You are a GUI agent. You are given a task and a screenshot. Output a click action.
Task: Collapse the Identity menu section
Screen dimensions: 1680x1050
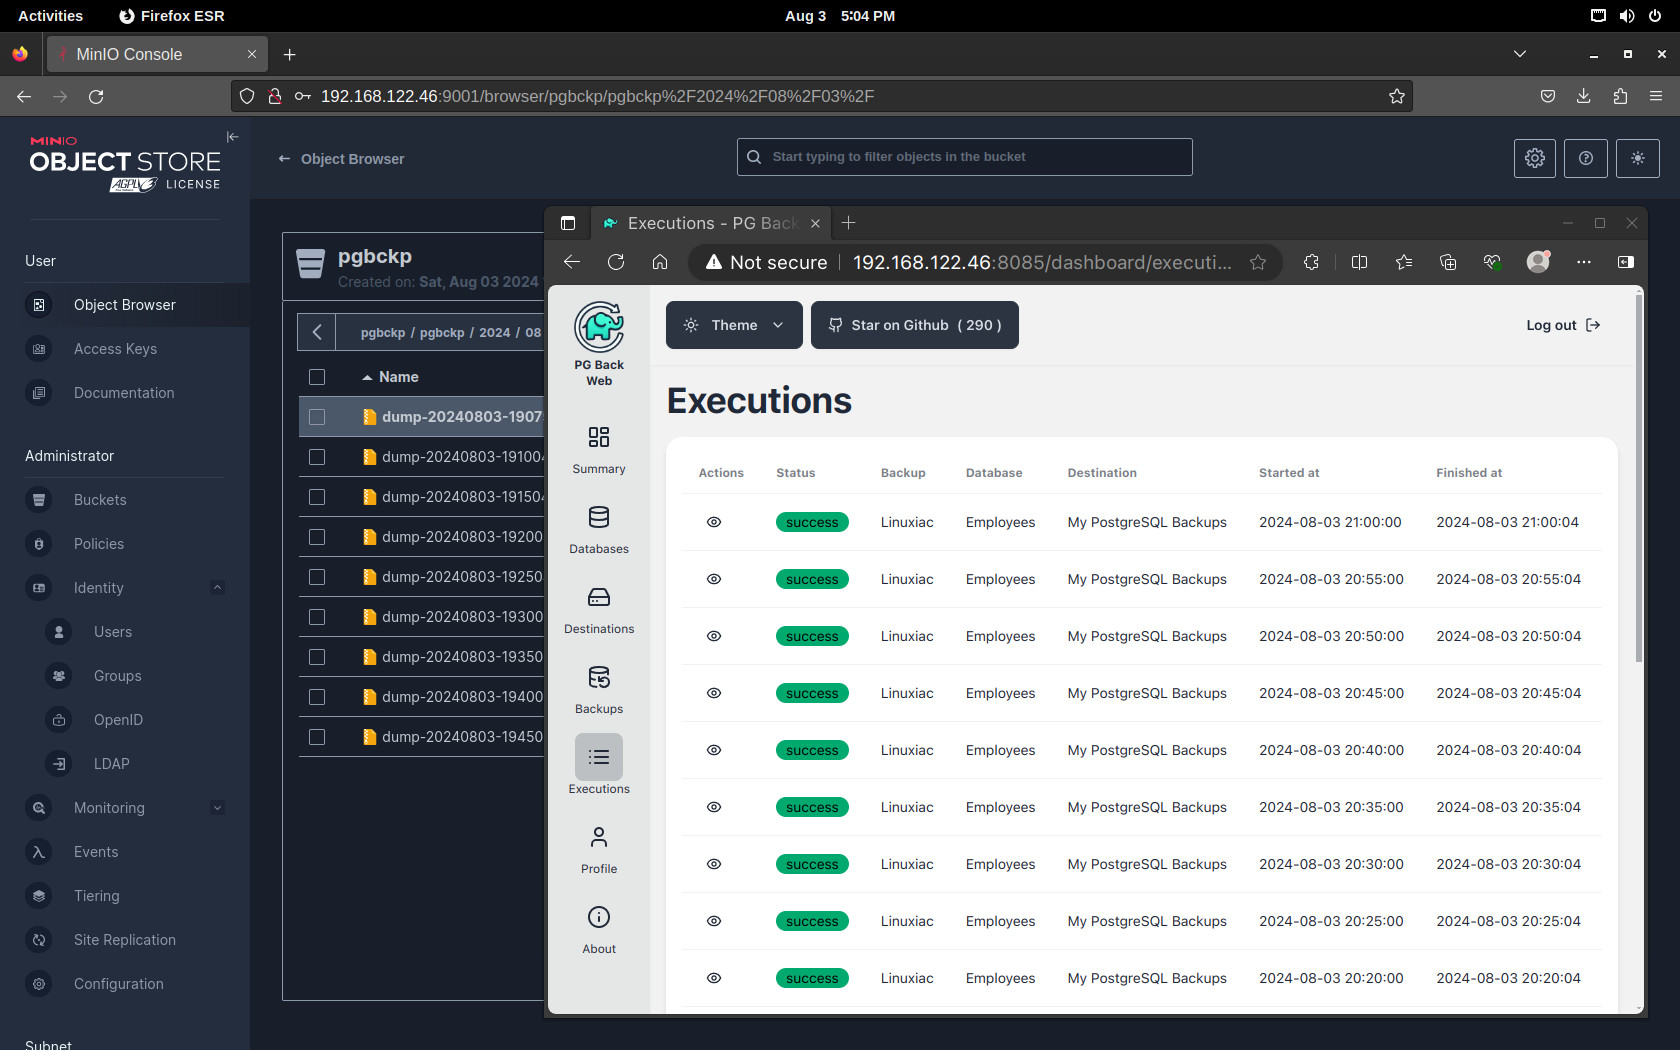pos(217,588)
